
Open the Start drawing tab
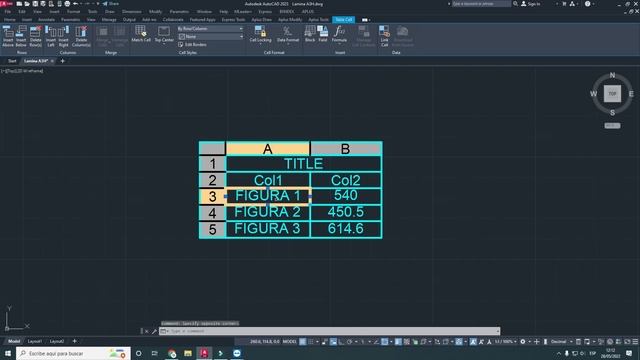point(12,61)
